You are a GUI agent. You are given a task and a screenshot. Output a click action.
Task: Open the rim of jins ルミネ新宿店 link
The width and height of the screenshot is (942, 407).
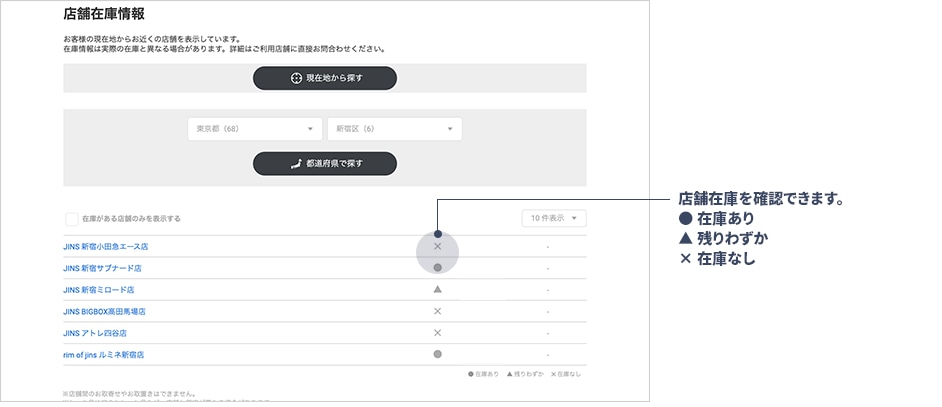pos(103,355)
